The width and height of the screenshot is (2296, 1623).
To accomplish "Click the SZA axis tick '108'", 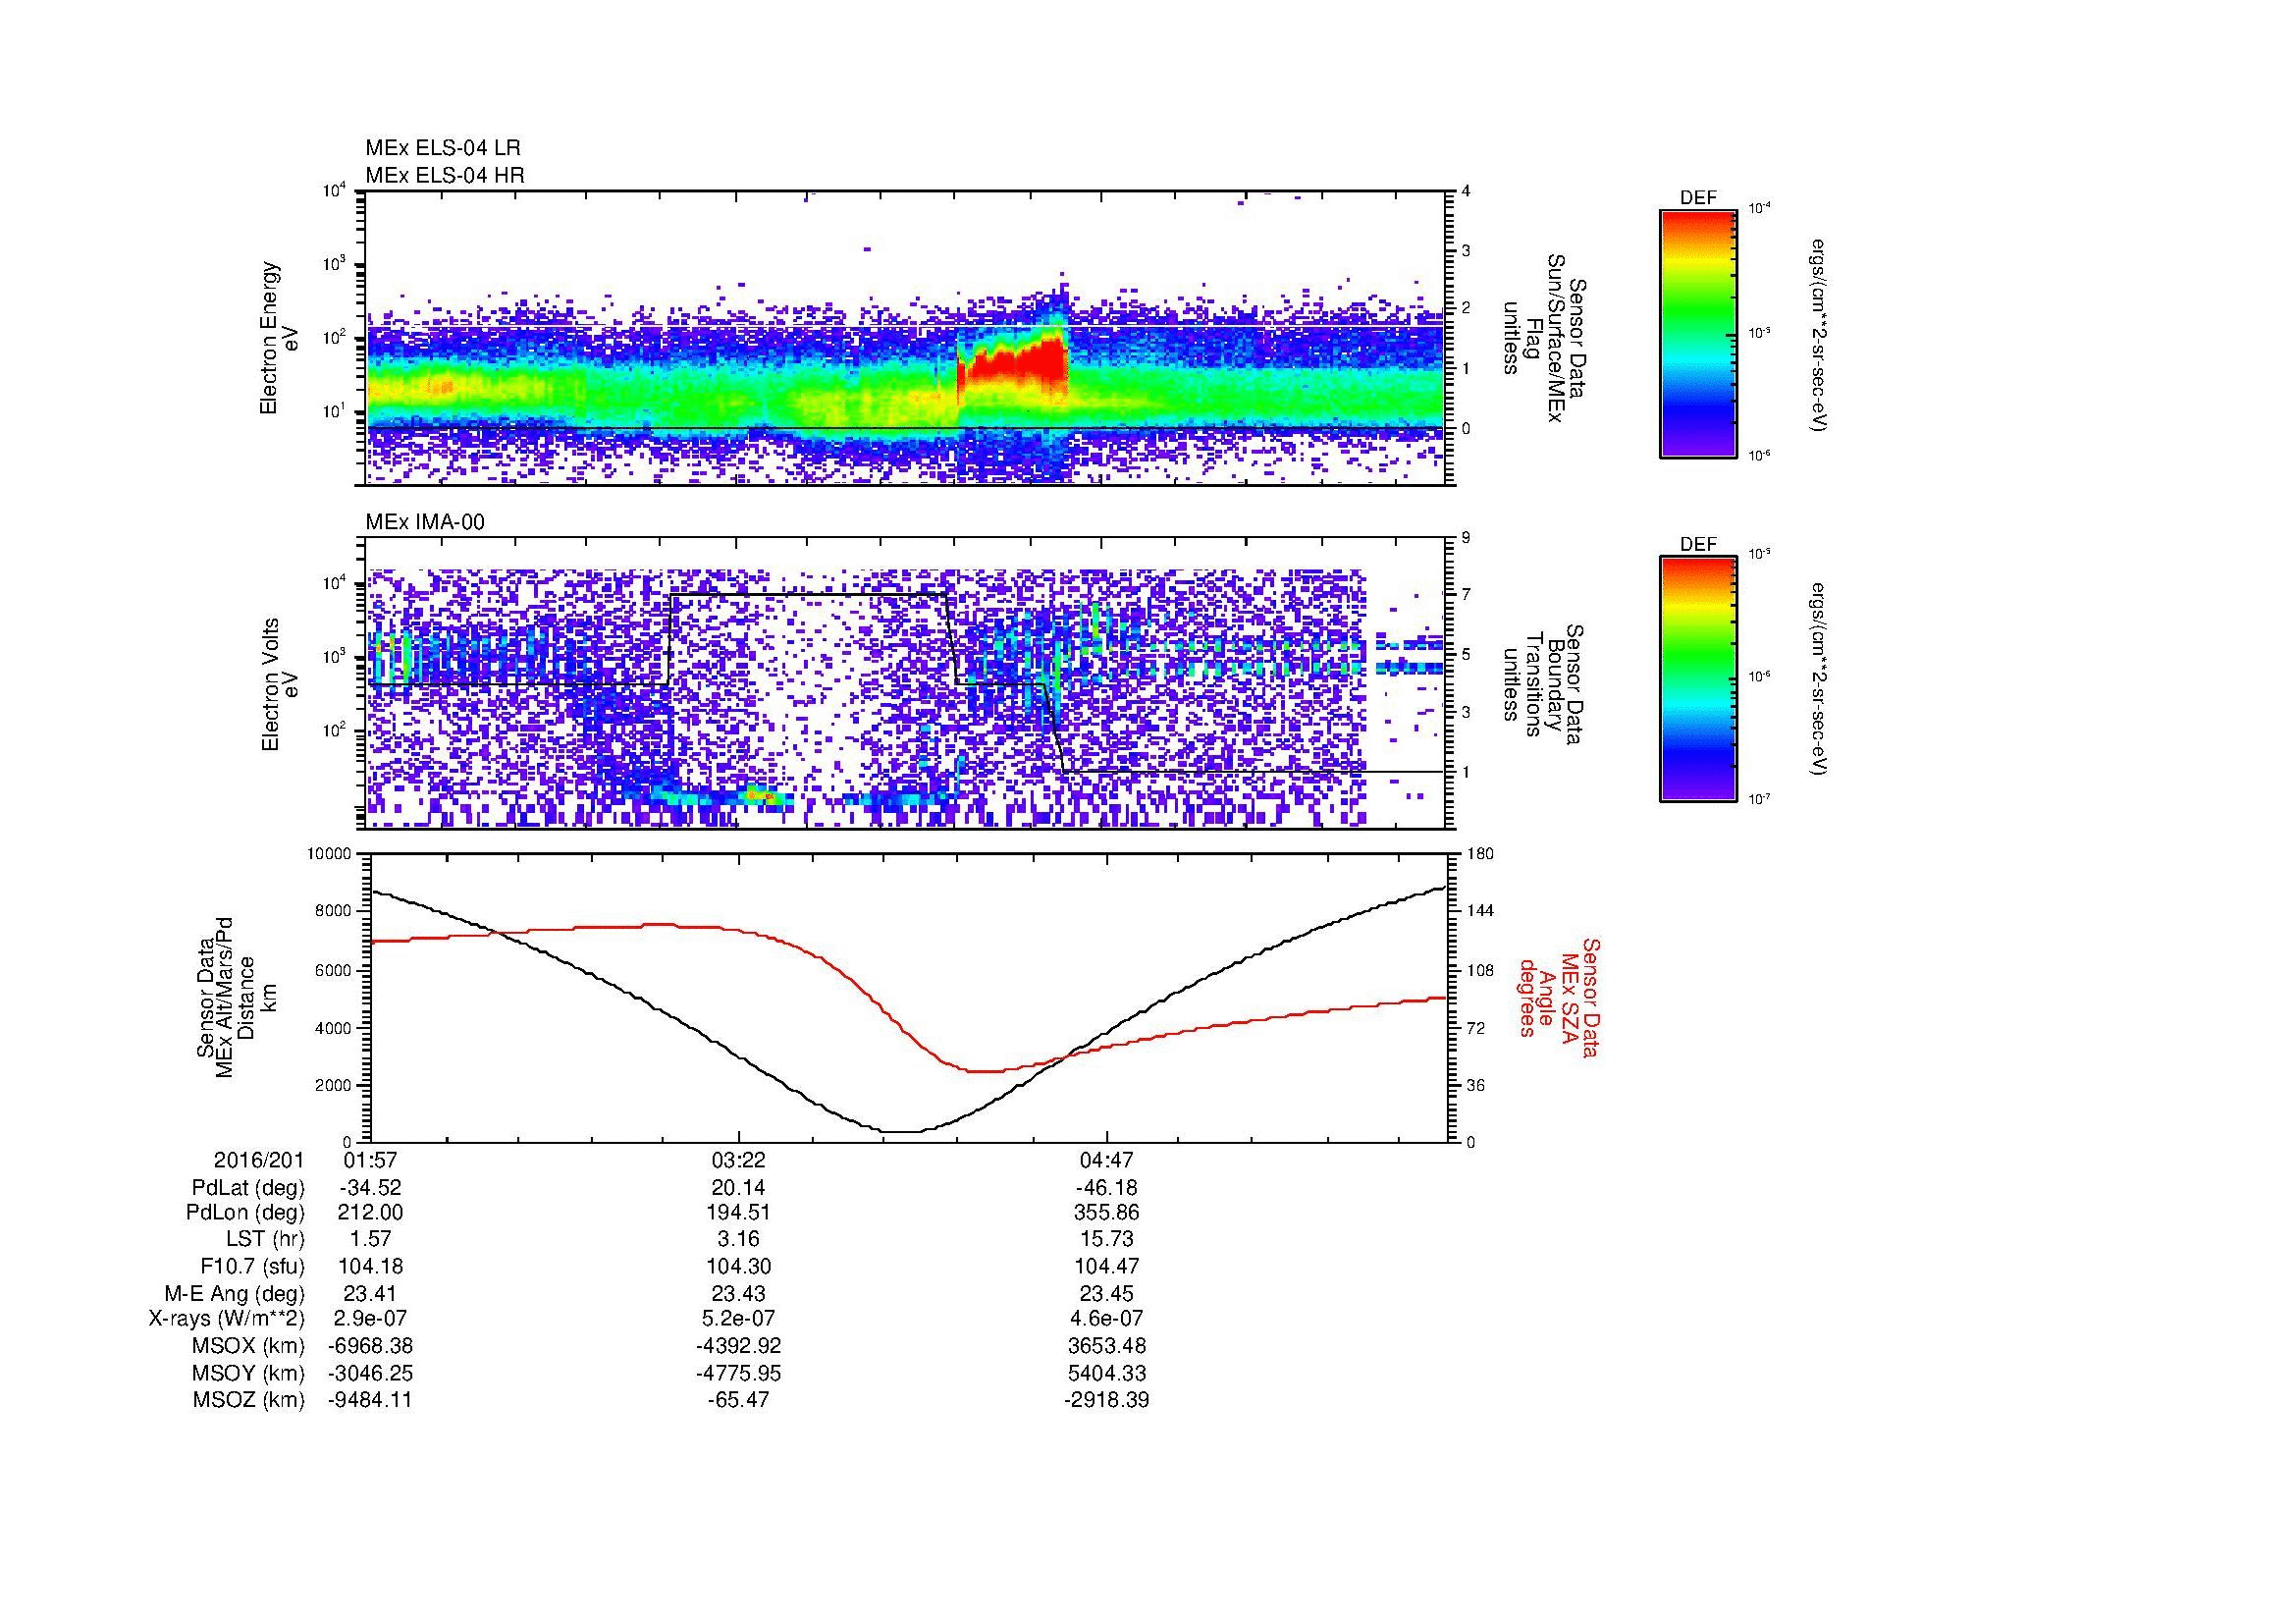I will 1481,970.
